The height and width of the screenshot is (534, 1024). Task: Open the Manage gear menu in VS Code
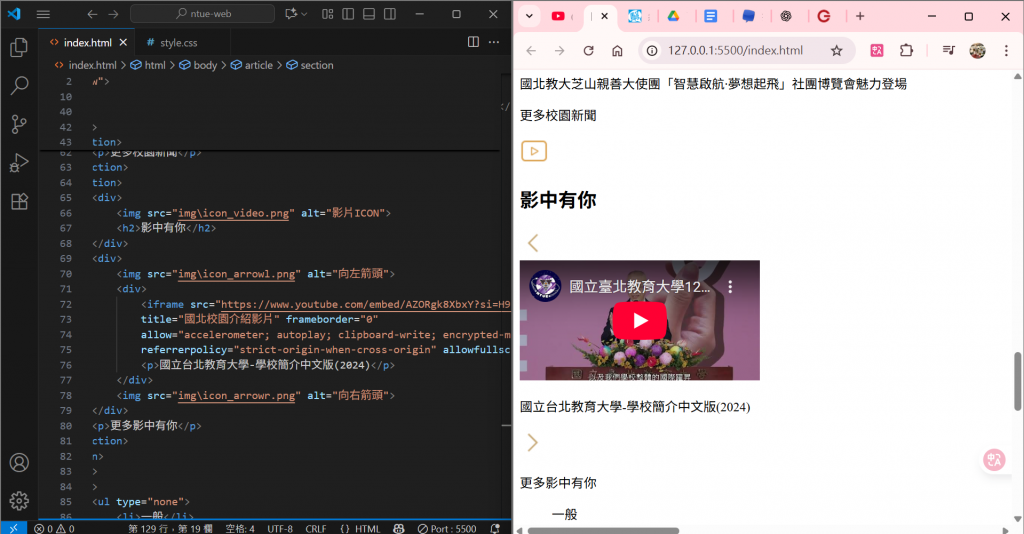pos(19,501)
